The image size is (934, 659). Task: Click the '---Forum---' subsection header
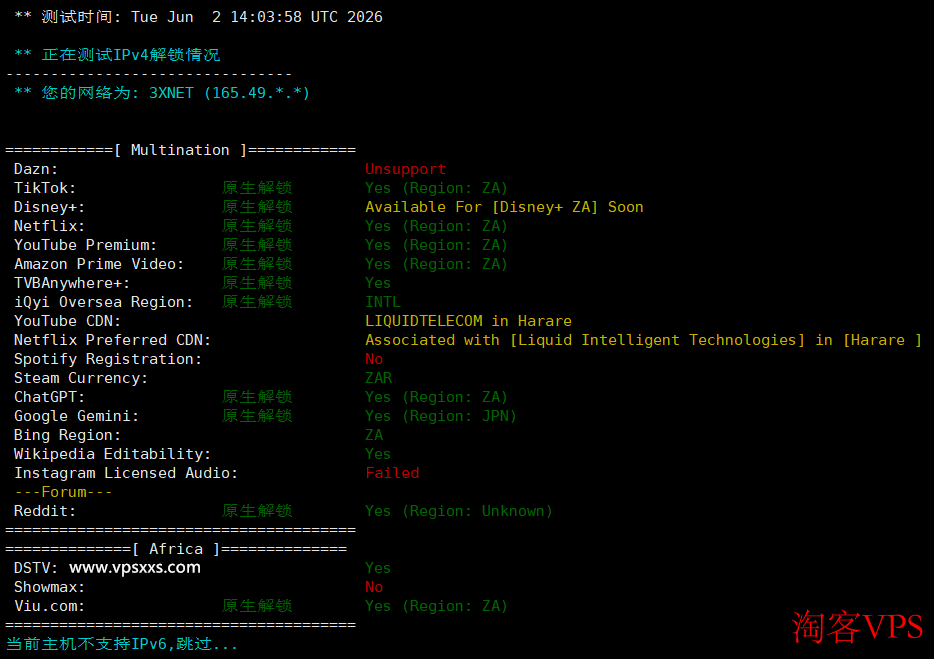tap(63, 493)
